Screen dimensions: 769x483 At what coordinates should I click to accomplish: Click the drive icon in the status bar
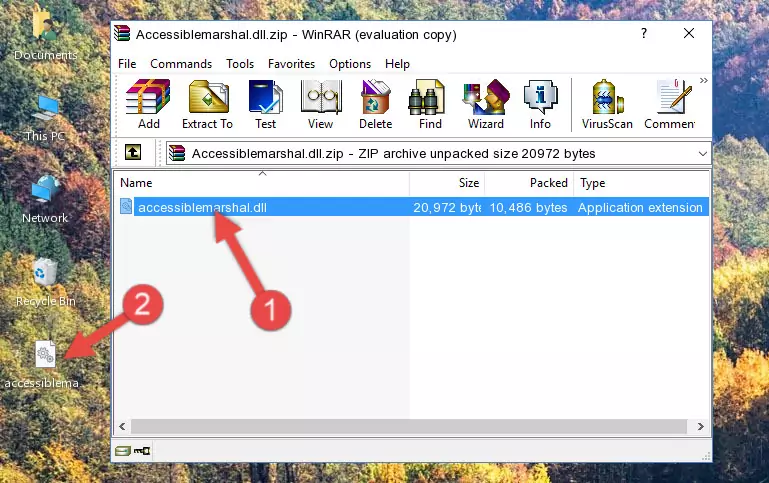click(x=123, y=451)
